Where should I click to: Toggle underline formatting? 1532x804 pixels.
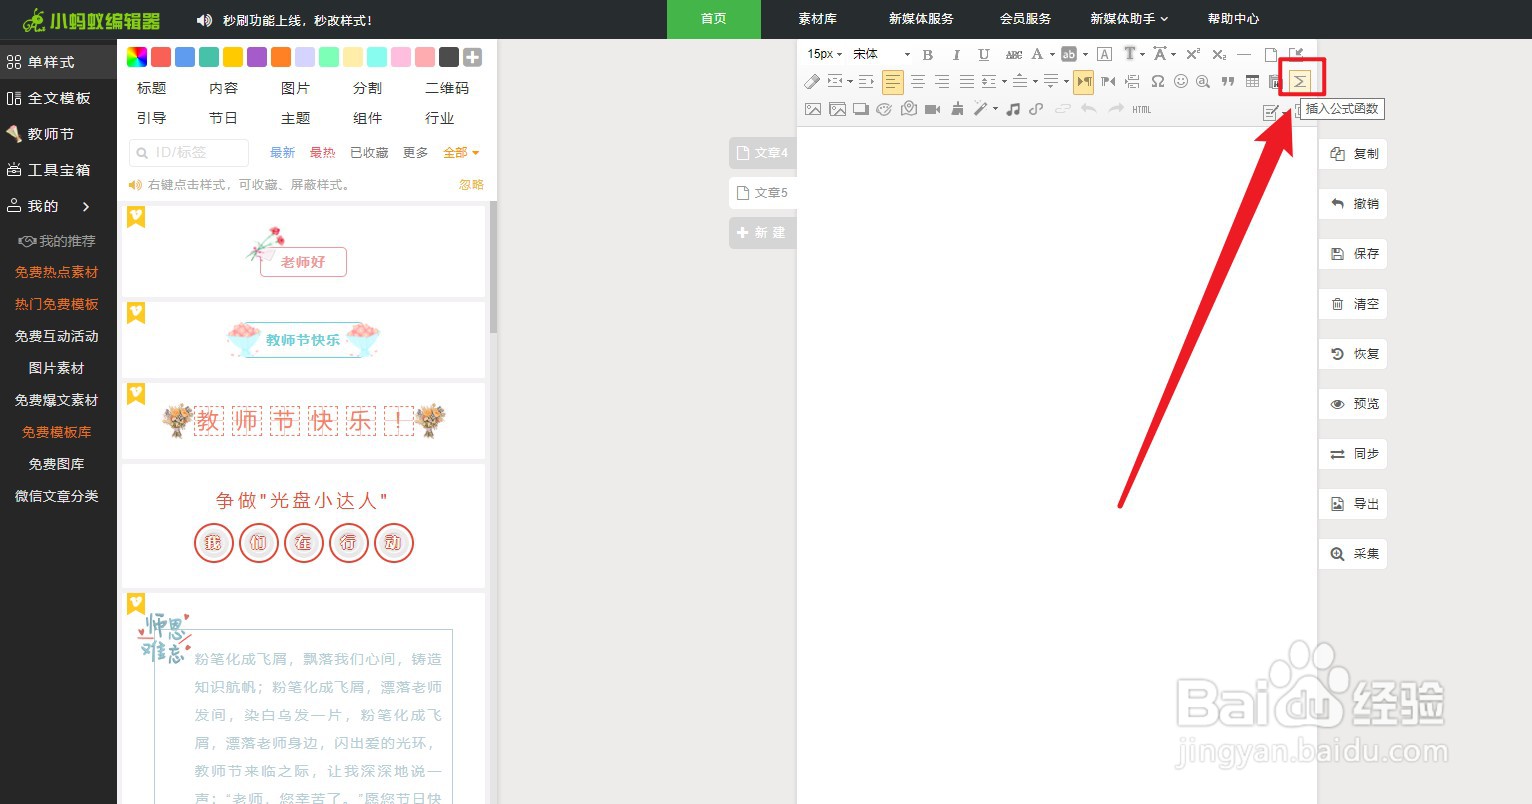coord(984,54)
